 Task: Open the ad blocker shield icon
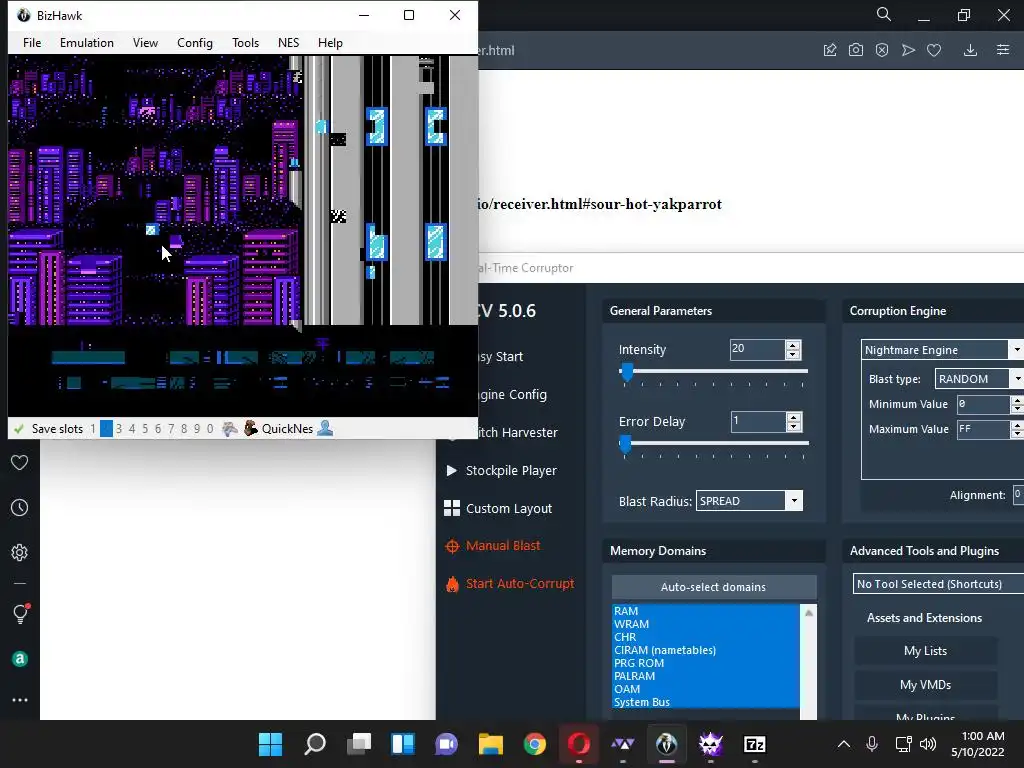click(882, 50)
